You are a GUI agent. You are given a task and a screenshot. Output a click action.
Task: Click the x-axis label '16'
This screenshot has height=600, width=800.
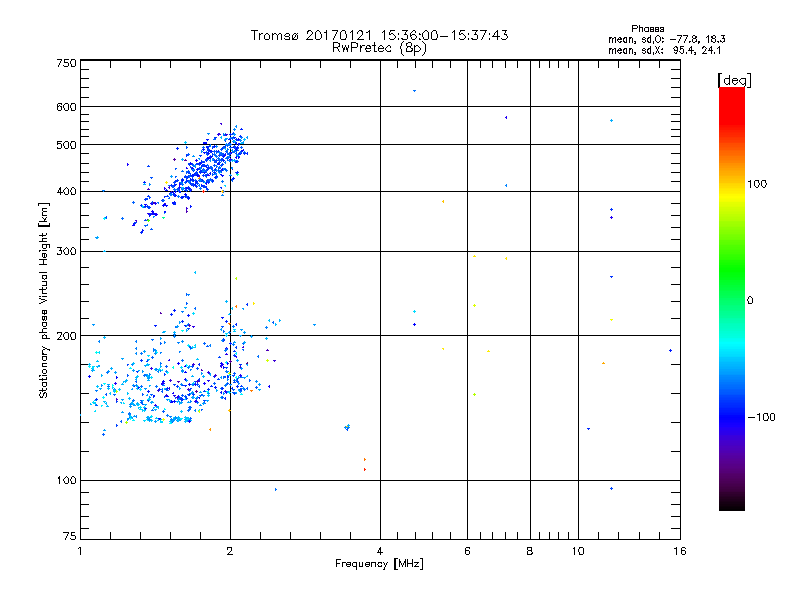pos(680,551)
